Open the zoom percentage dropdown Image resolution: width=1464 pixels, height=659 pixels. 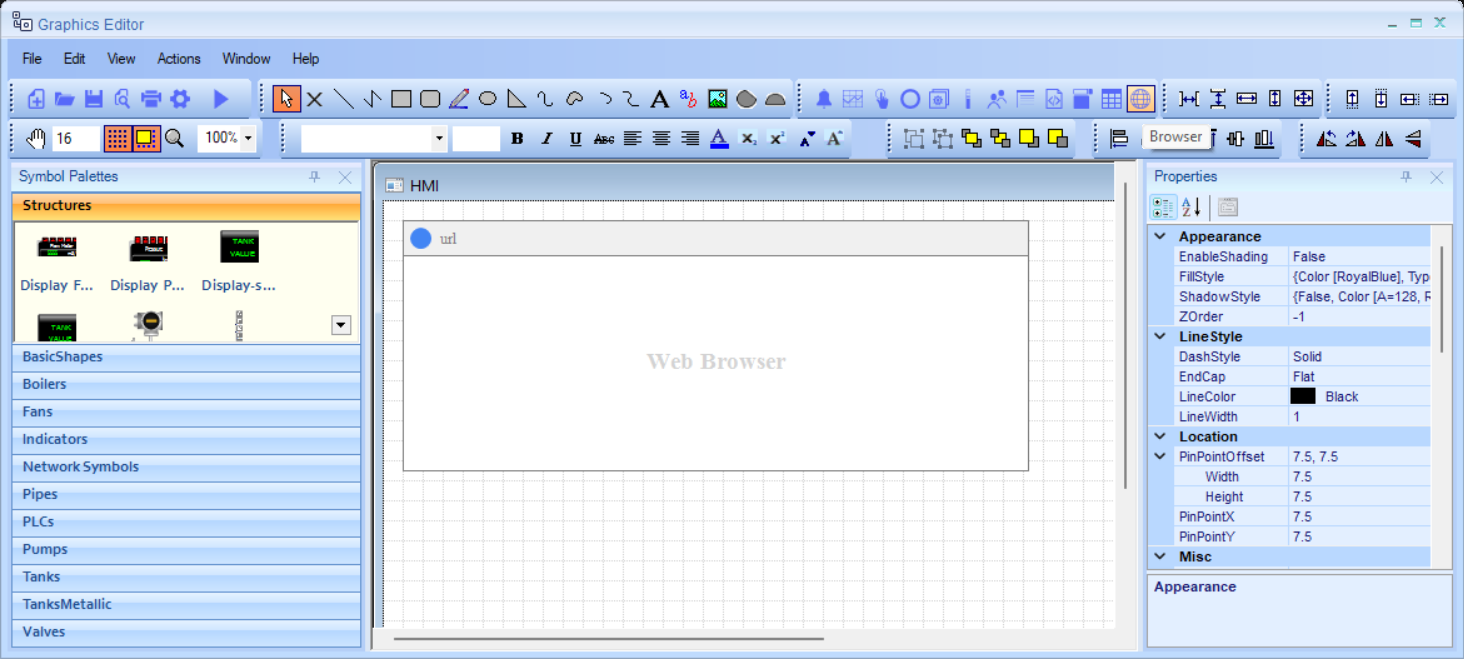point(248,138)
